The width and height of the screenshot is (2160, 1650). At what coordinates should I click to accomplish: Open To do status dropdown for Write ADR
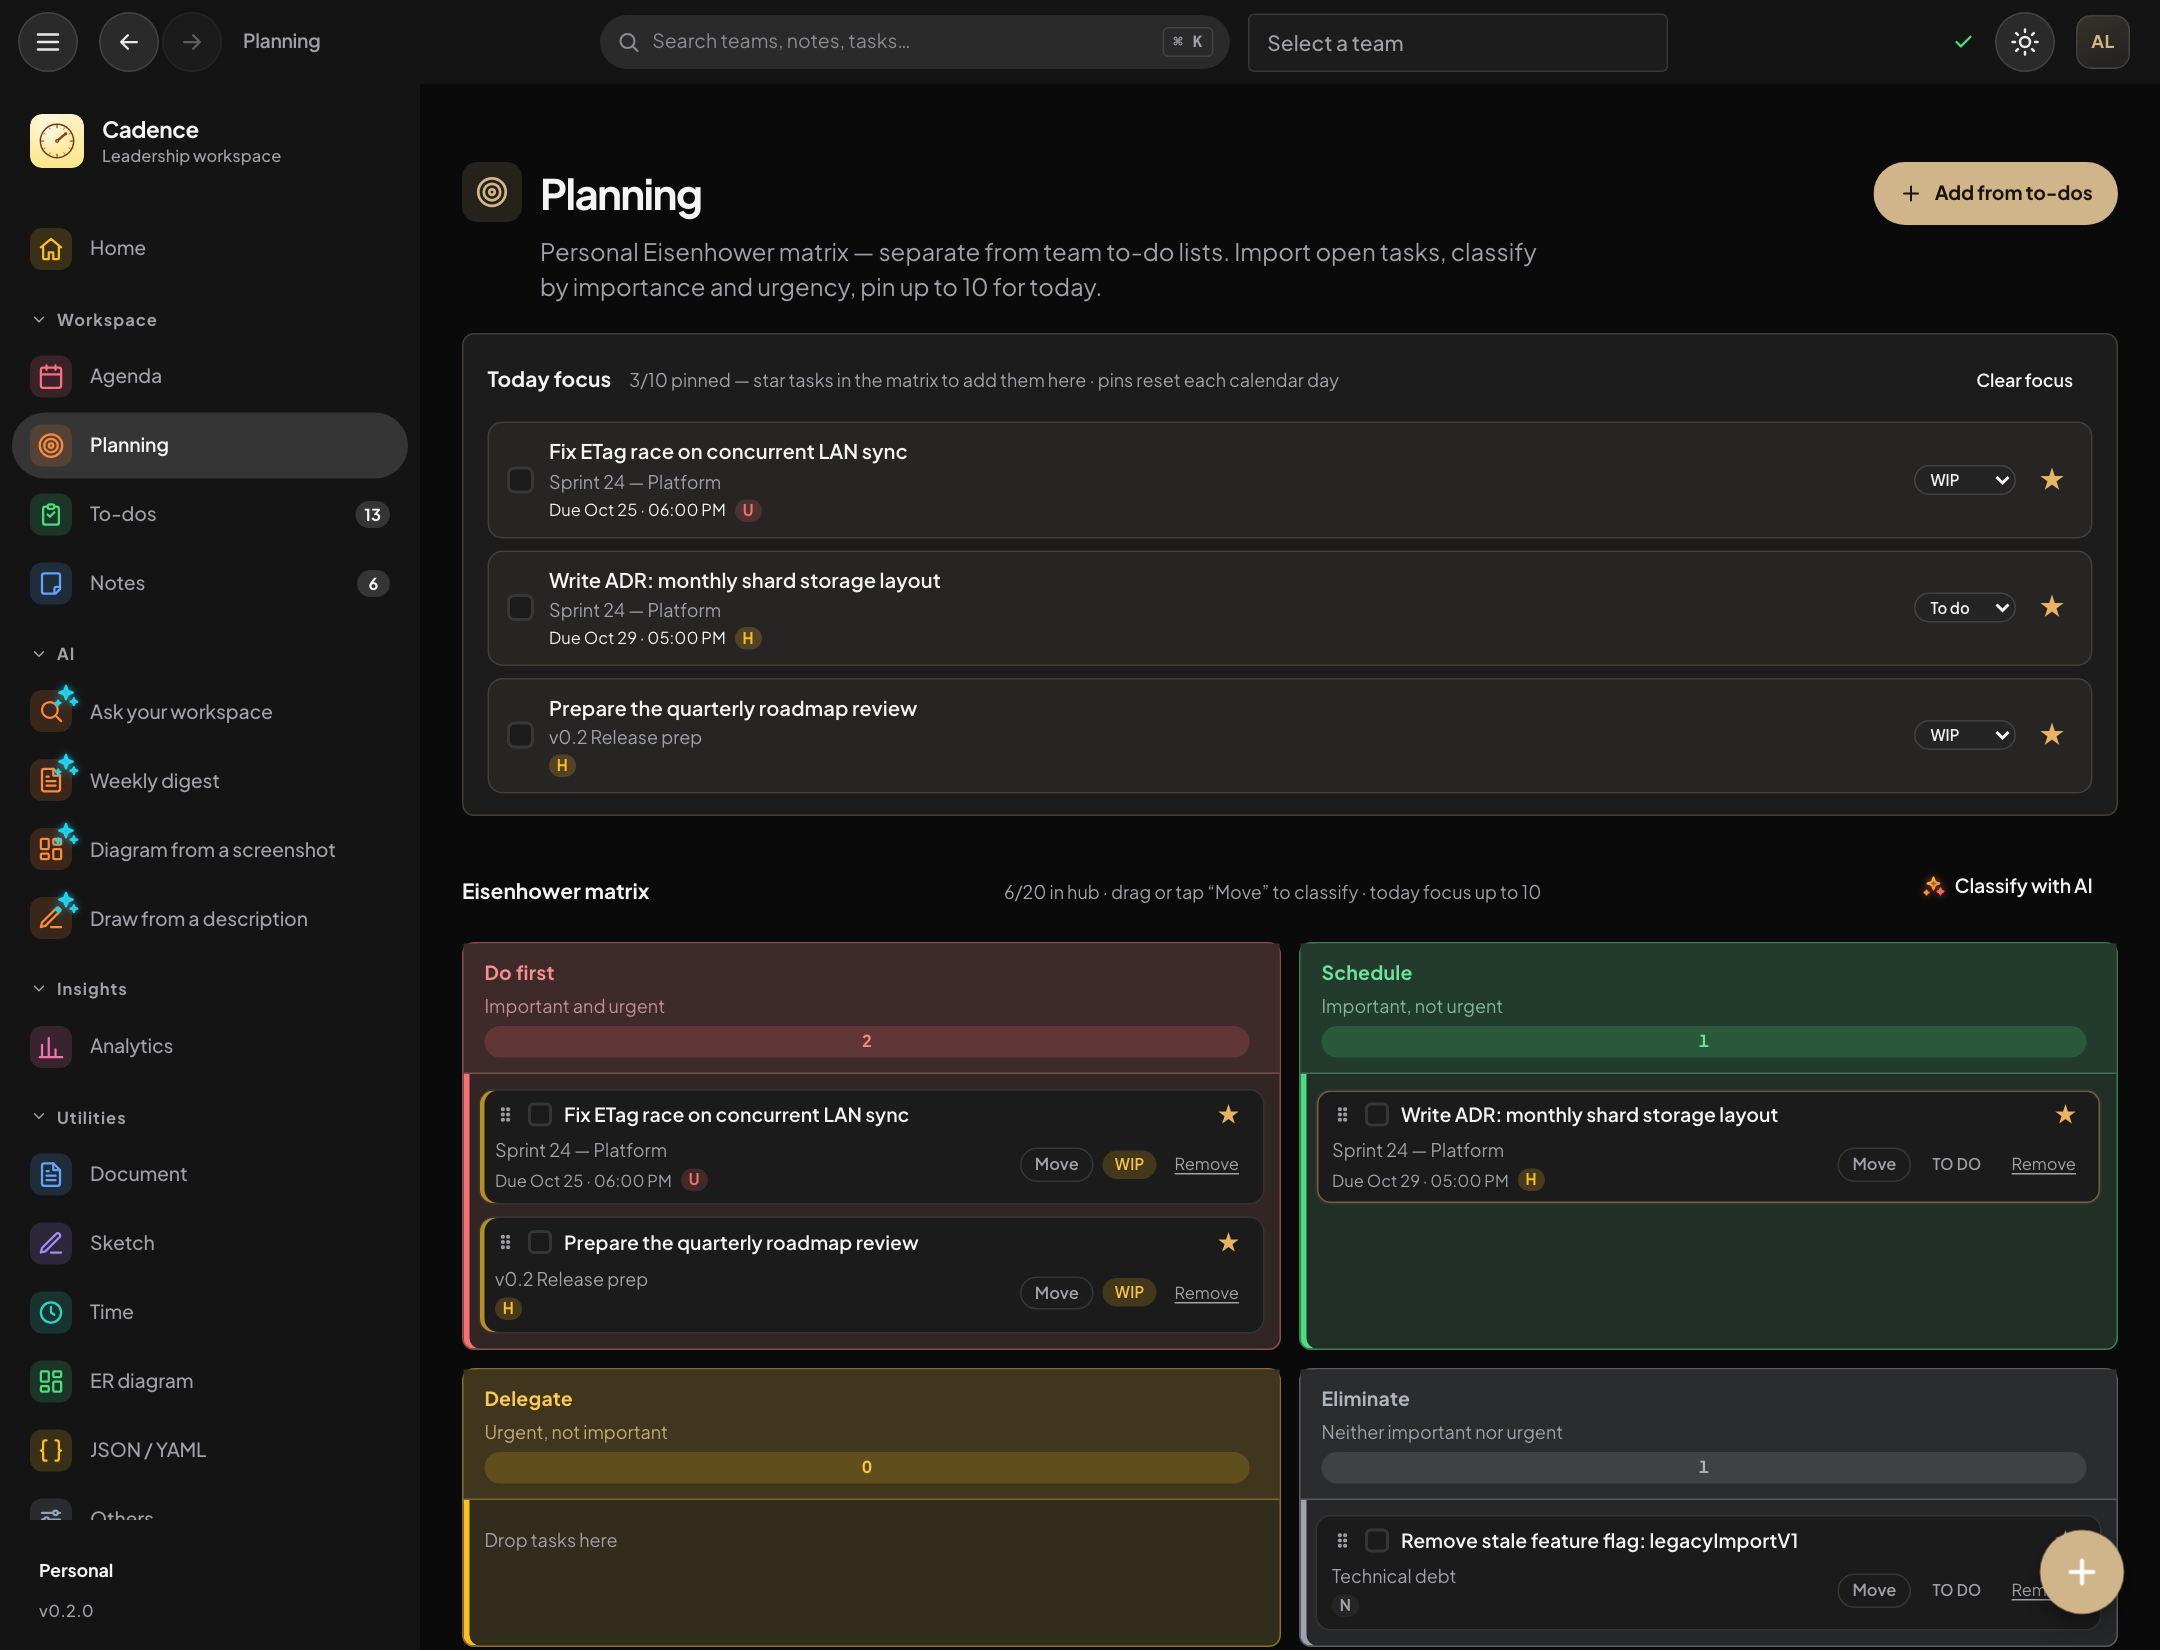click(x=1965, y=608)
